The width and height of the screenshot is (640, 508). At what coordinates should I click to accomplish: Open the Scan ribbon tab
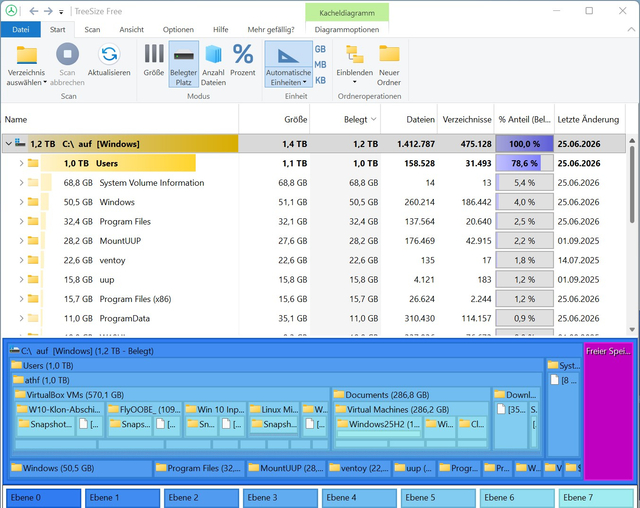92,29
